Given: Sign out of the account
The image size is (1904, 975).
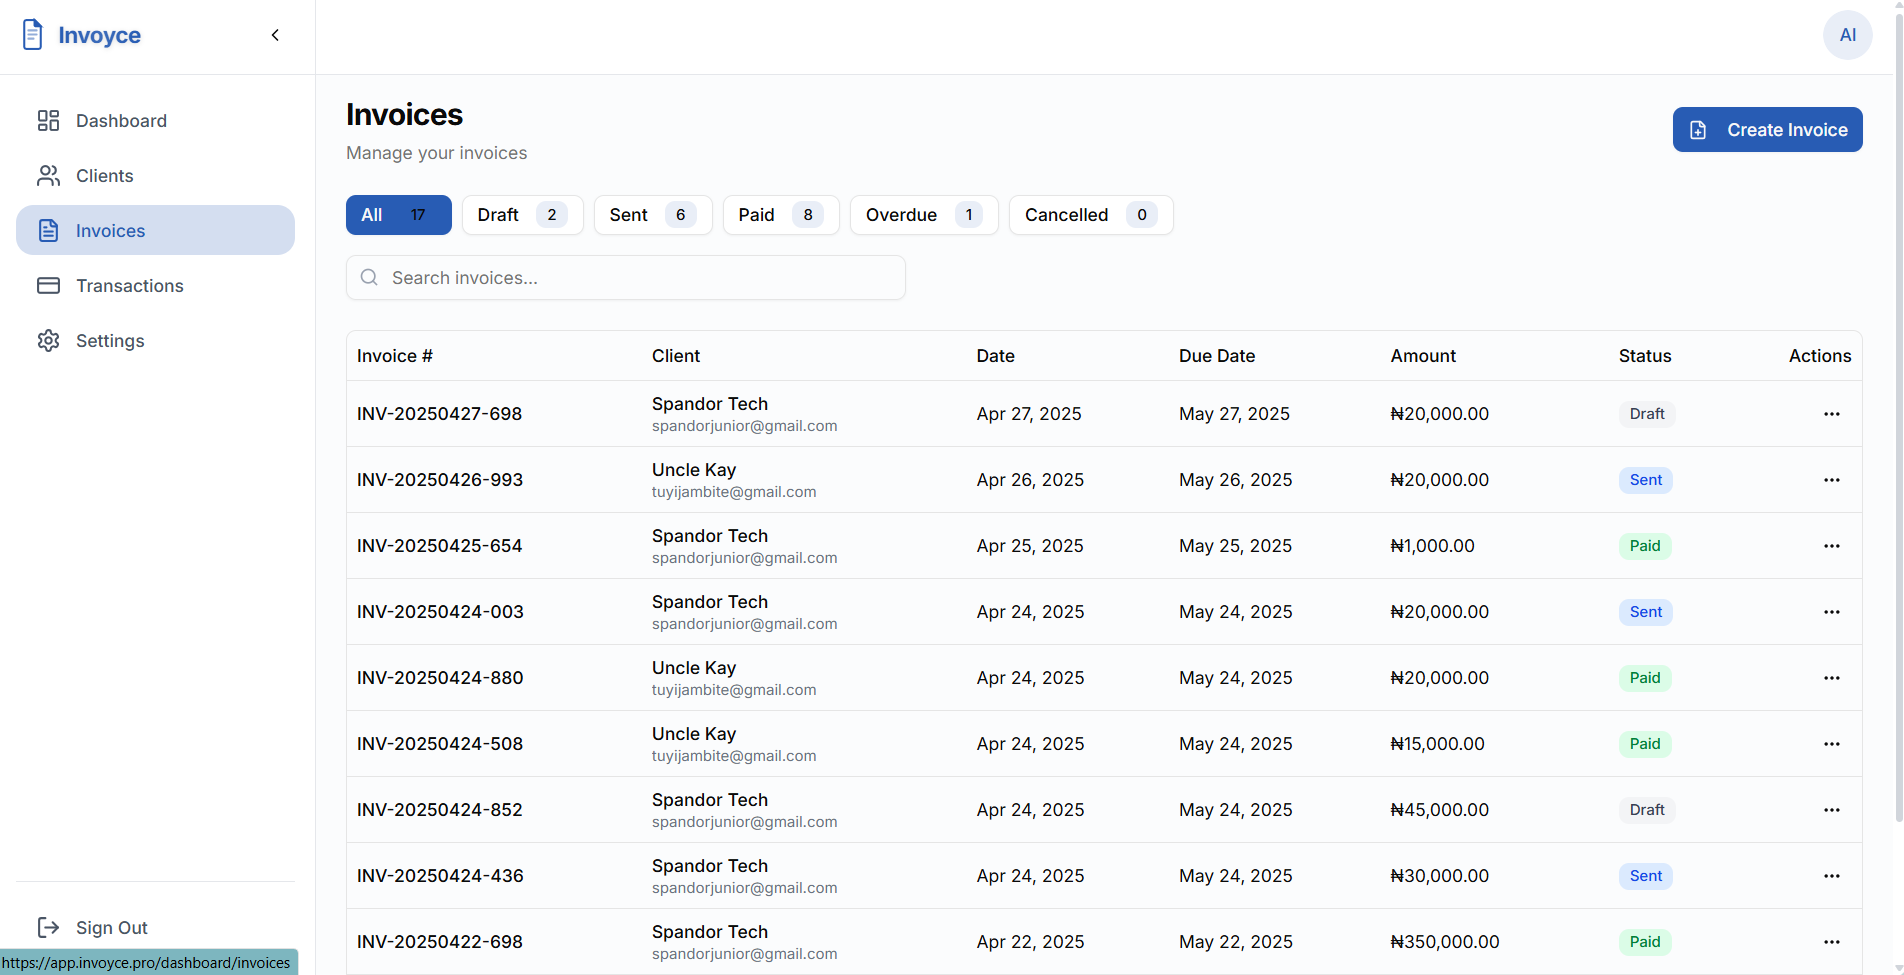Looking at the screenshot, I should pos(92,928).
